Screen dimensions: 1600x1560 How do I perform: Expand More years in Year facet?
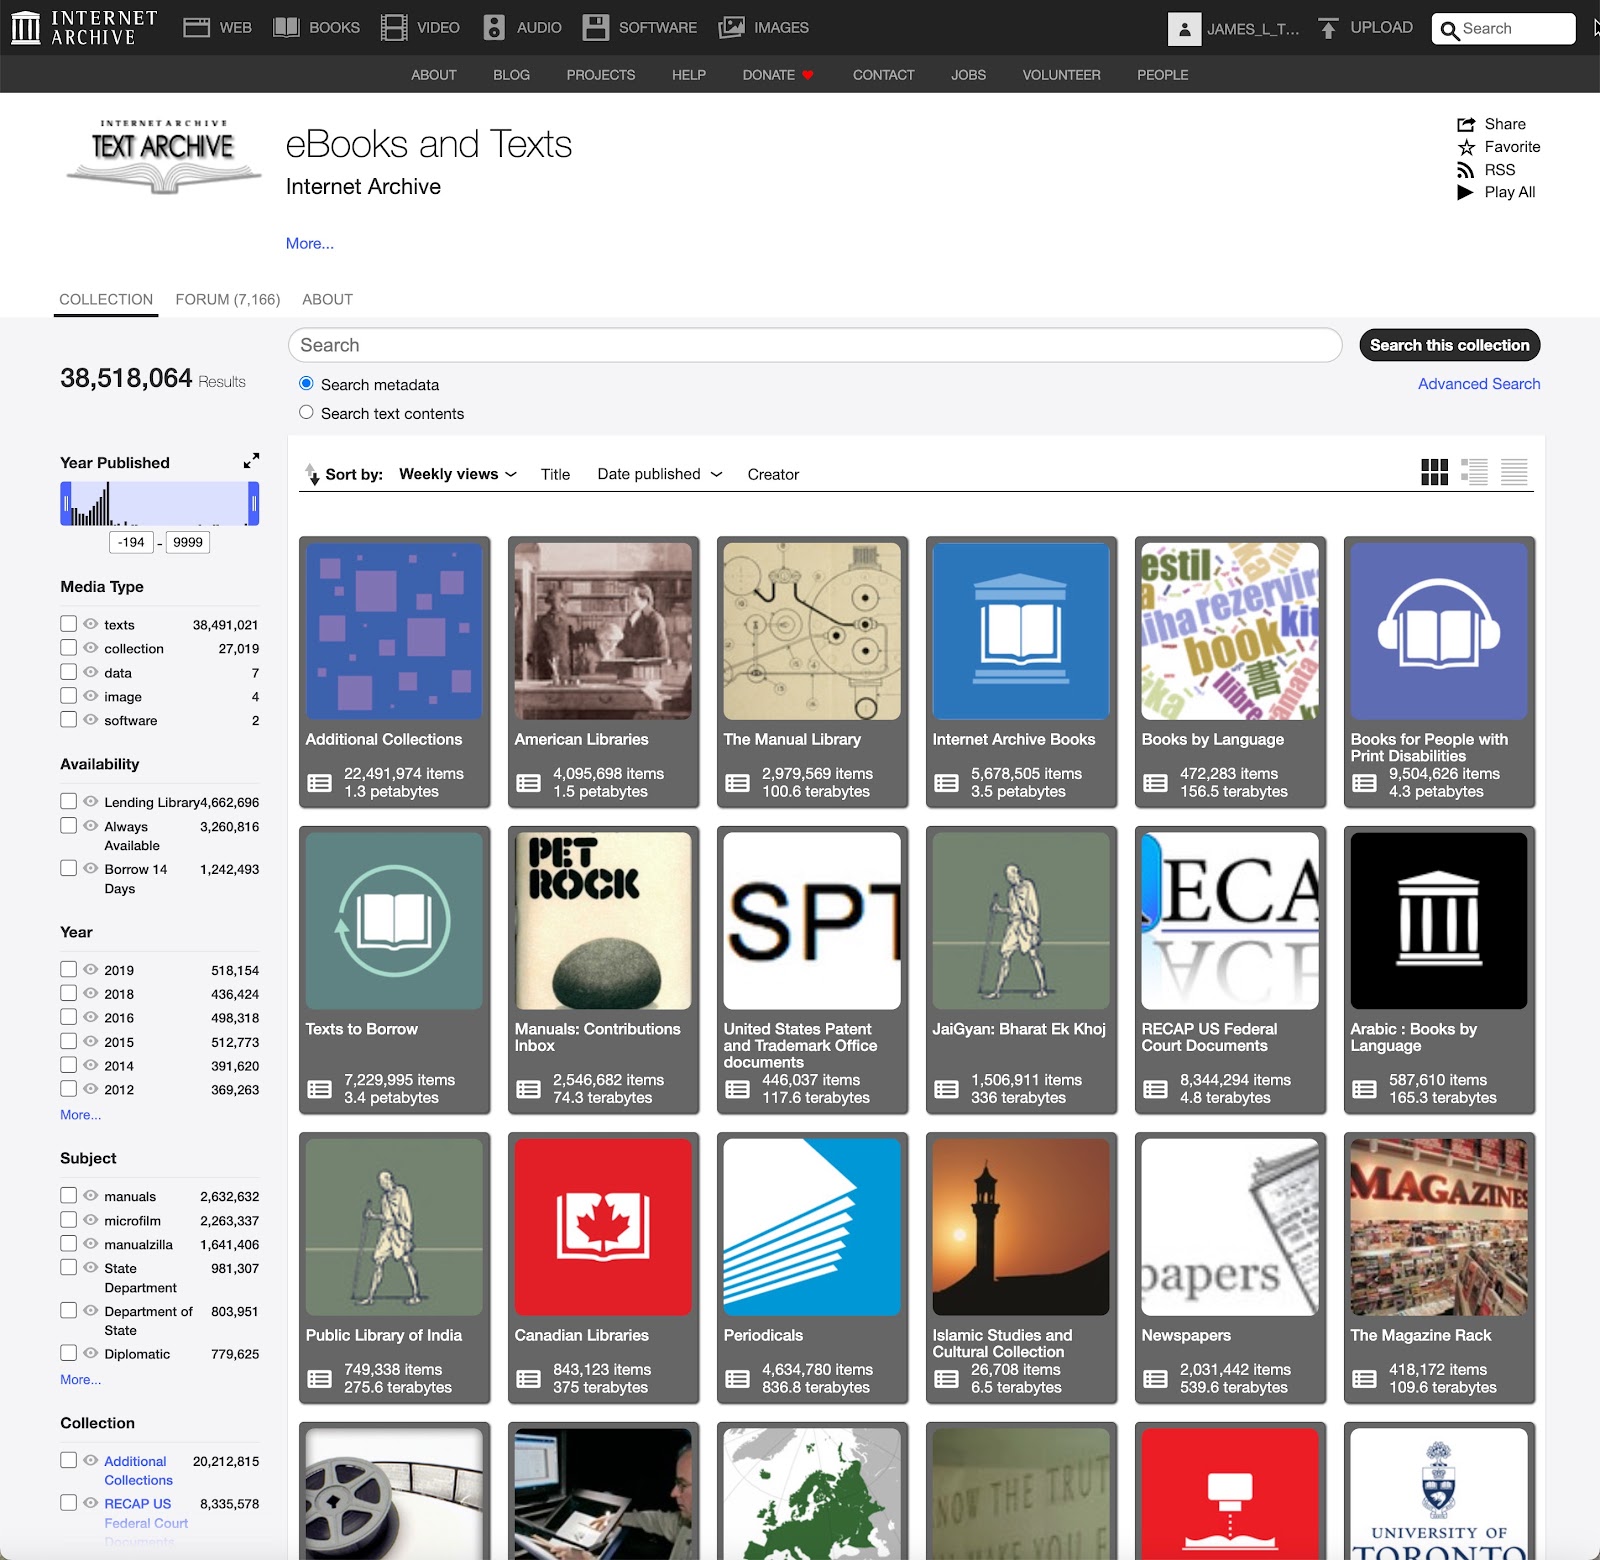[80, 1115]
